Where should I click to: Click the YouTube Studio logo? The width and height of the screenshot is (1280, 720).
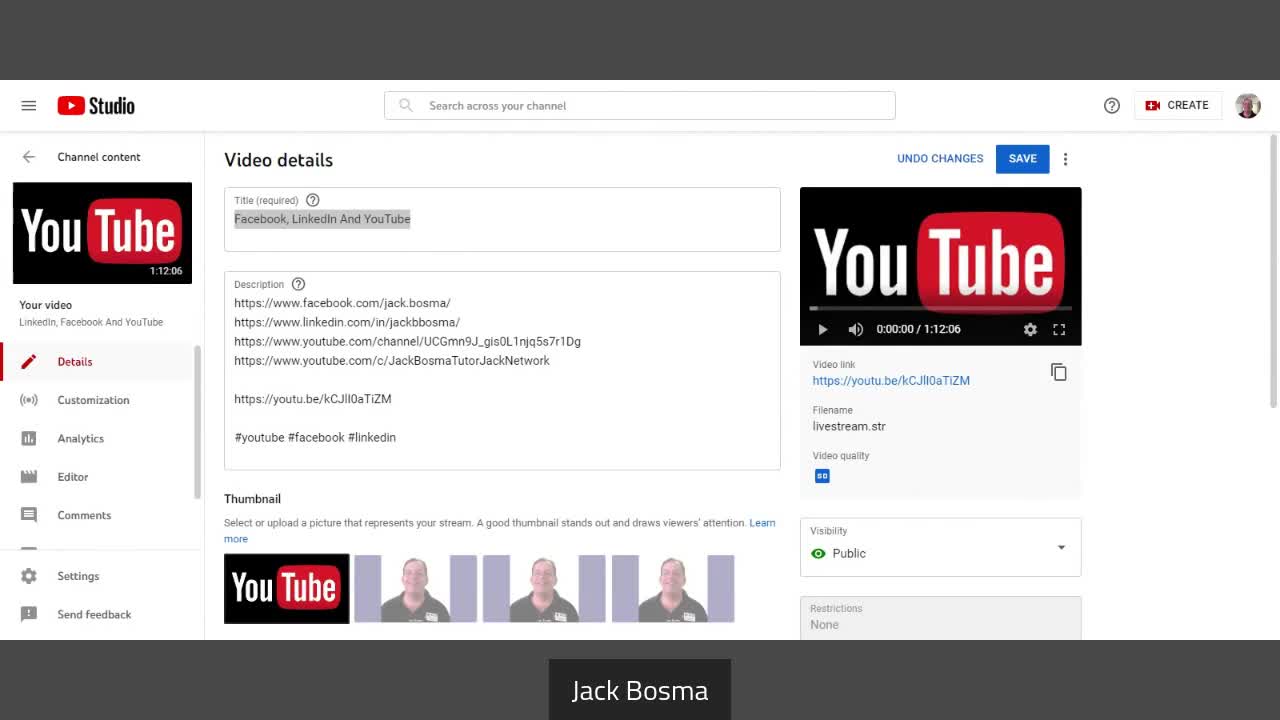96,105
